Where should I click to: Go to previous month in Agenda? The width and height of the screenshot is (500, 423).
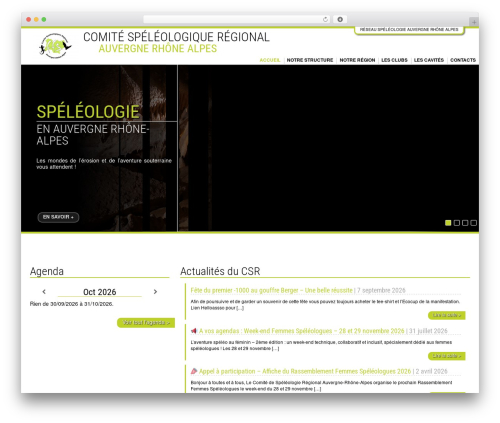[44, 292]
